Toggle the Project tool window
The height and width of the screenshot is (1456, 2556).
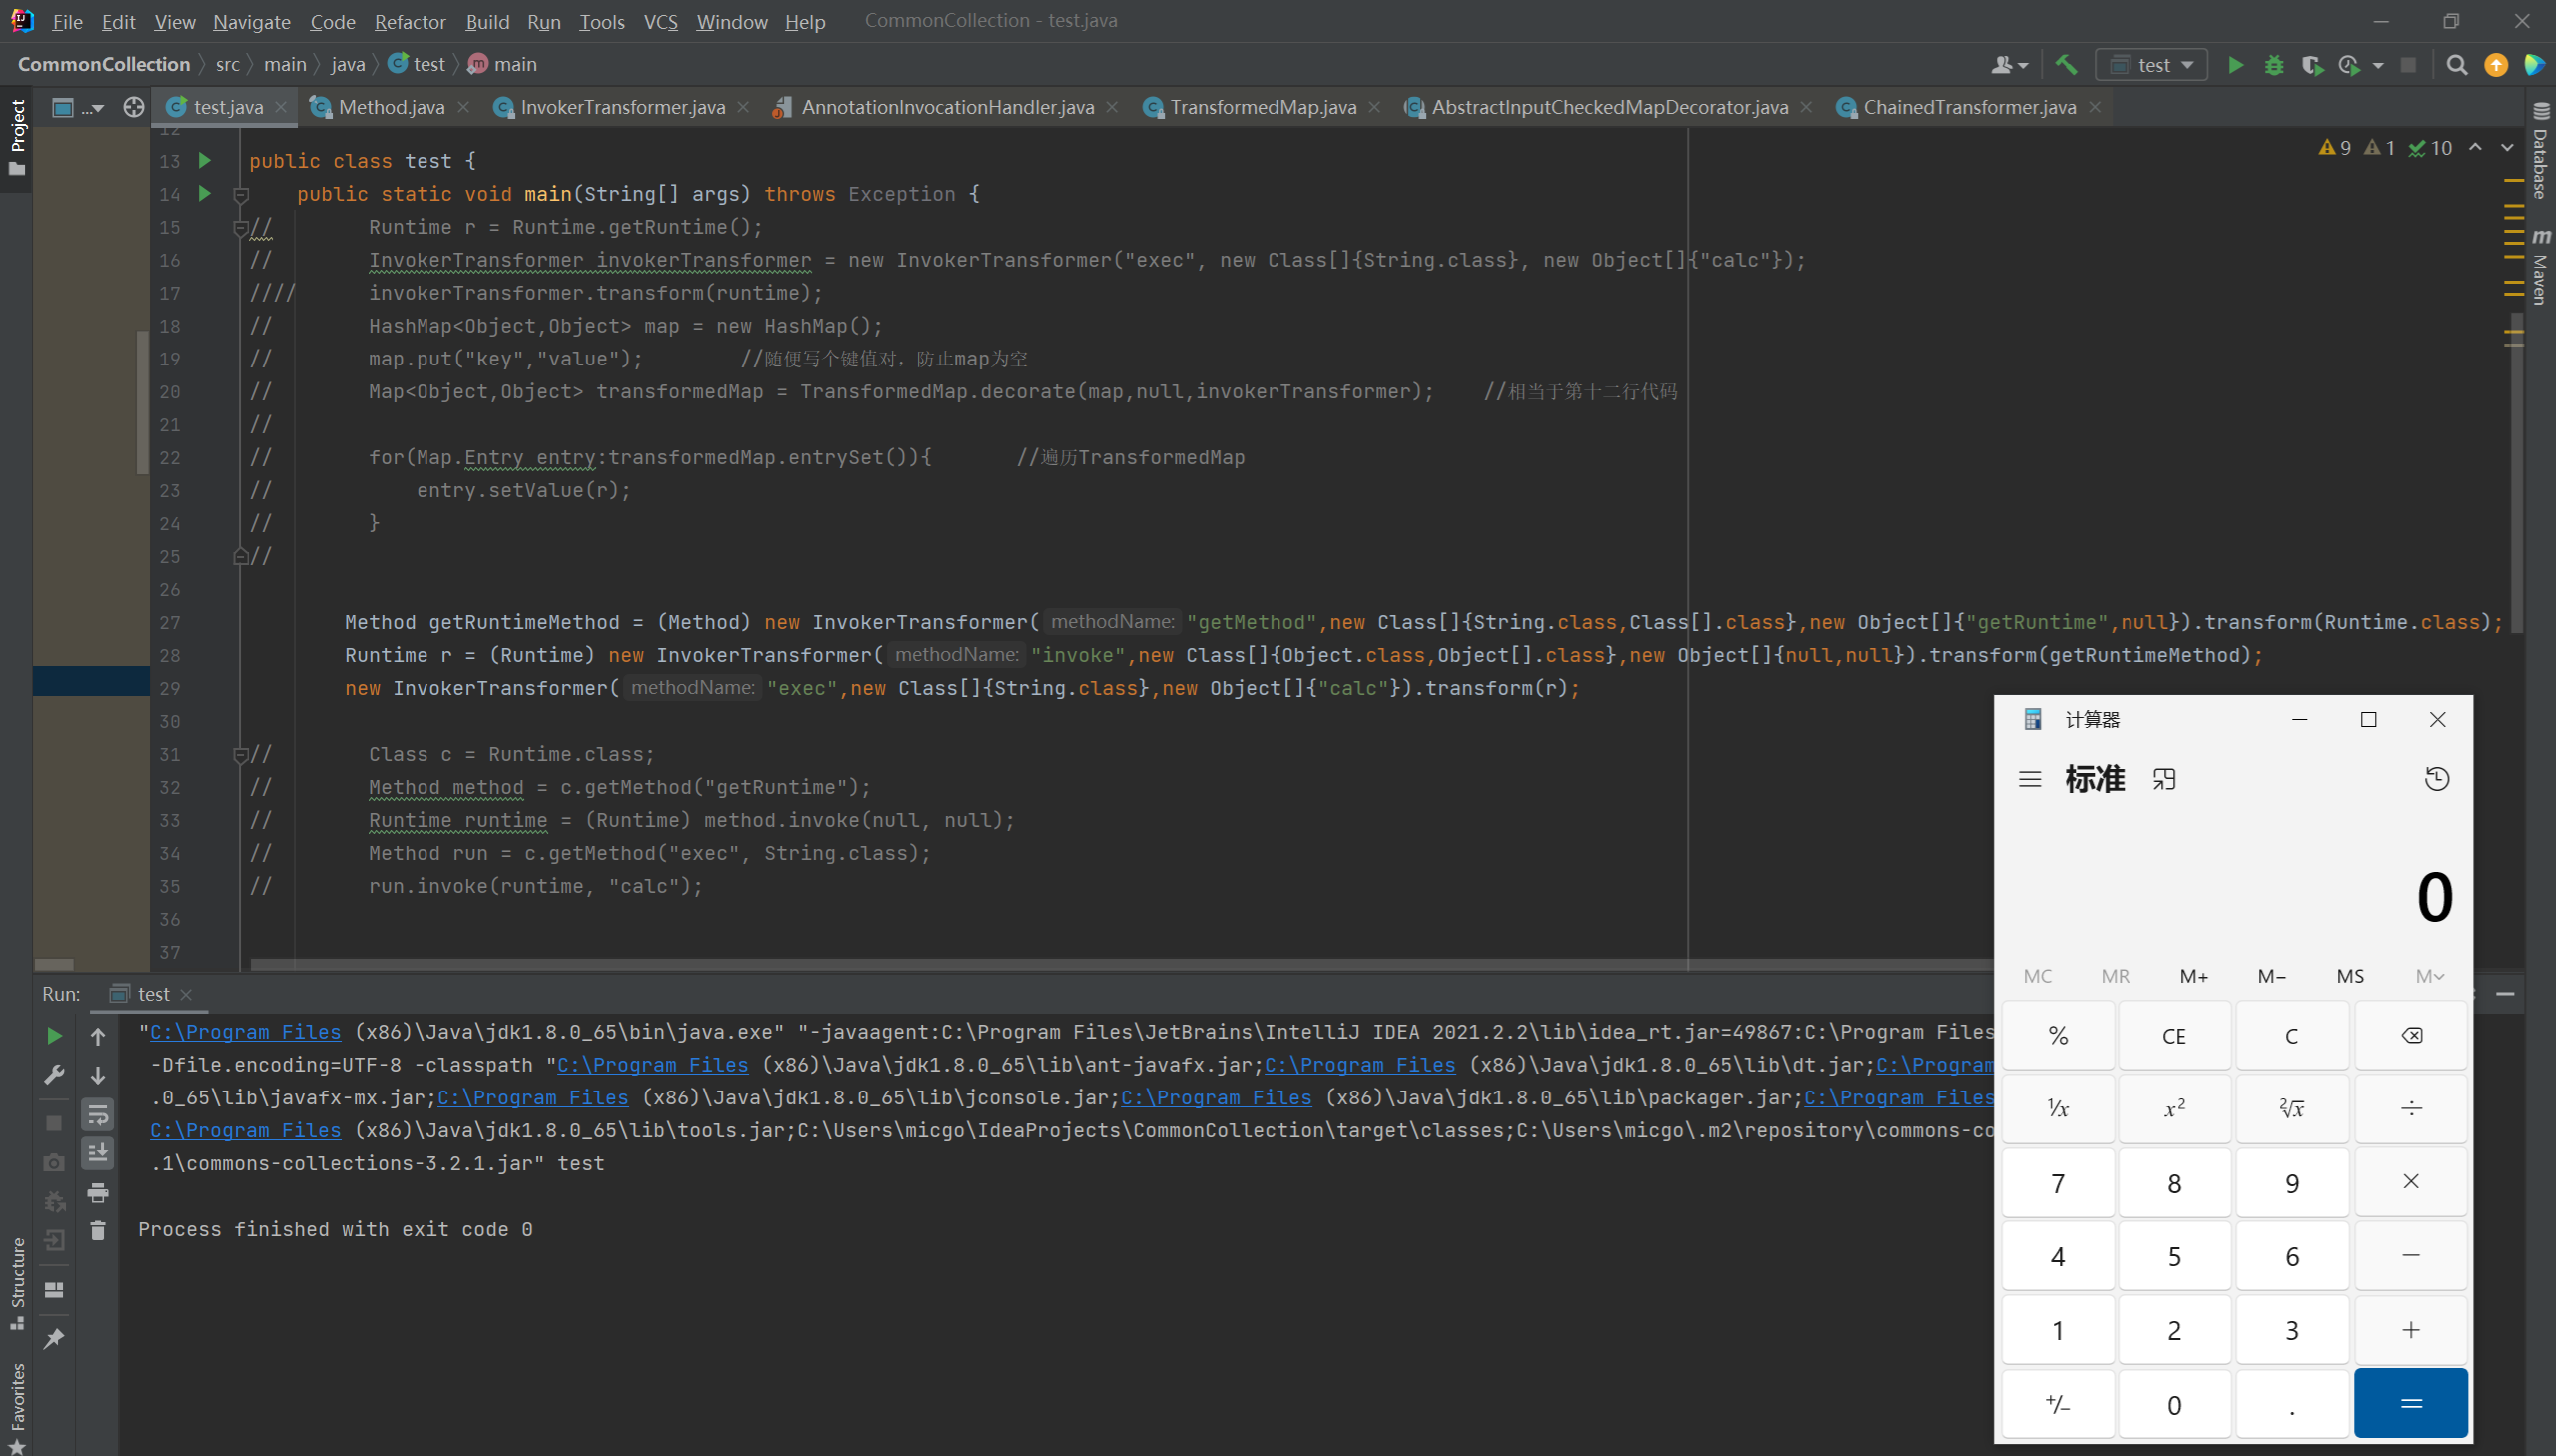(17, 138)
